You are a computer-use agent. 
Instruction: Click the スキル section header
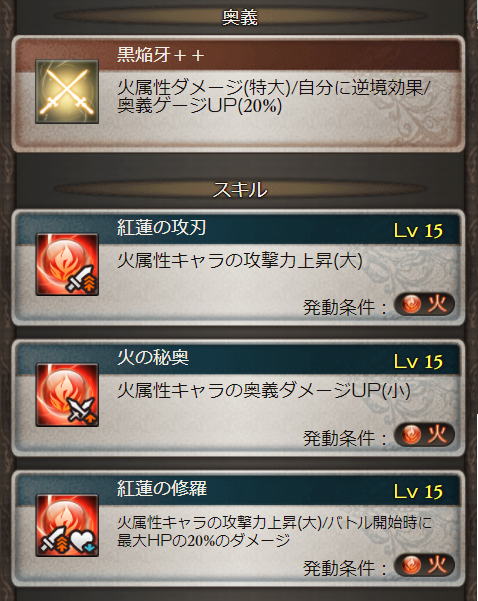click(240, 190)
